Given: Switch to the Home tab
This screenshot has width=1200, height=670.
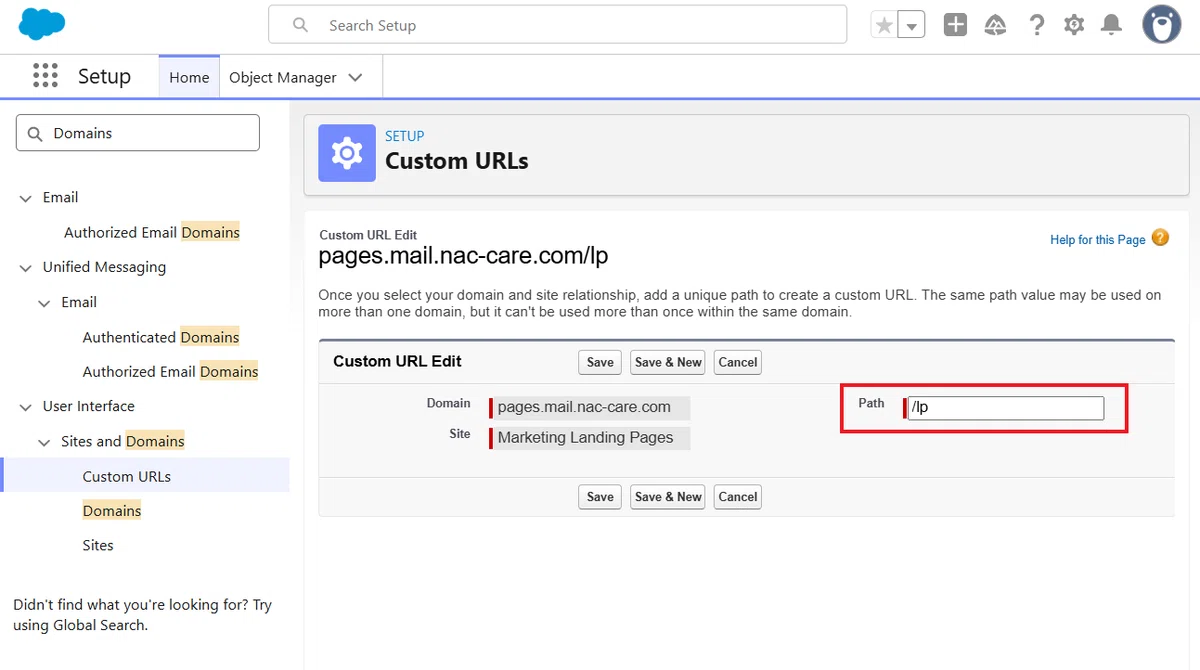Looking at the screenshot, I should tap(189, 77).
